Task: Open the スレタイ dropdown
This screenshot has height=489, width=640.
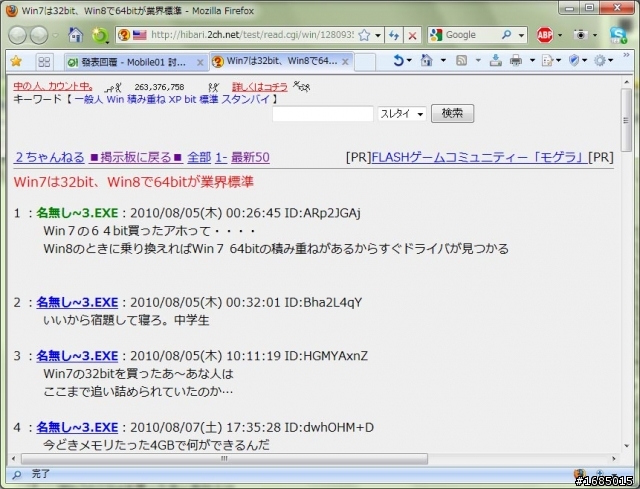Action: pos(402,114)
